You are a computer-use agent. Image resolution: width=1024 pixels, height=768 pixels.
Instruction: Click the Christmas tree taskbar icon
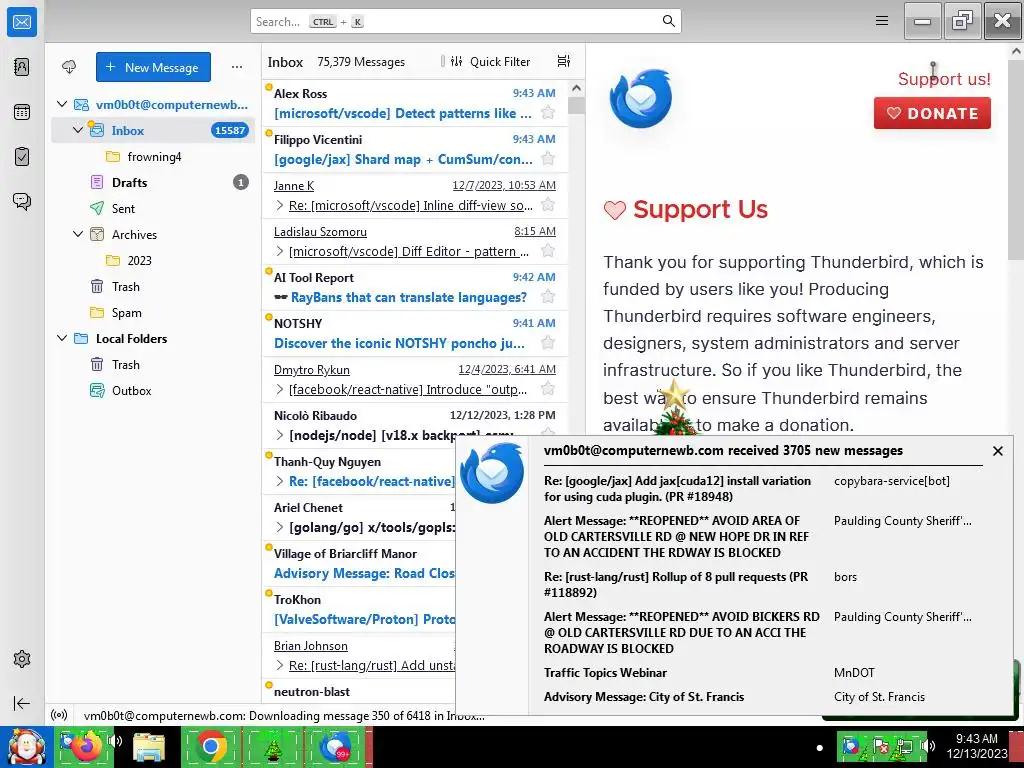click(273, 748)
